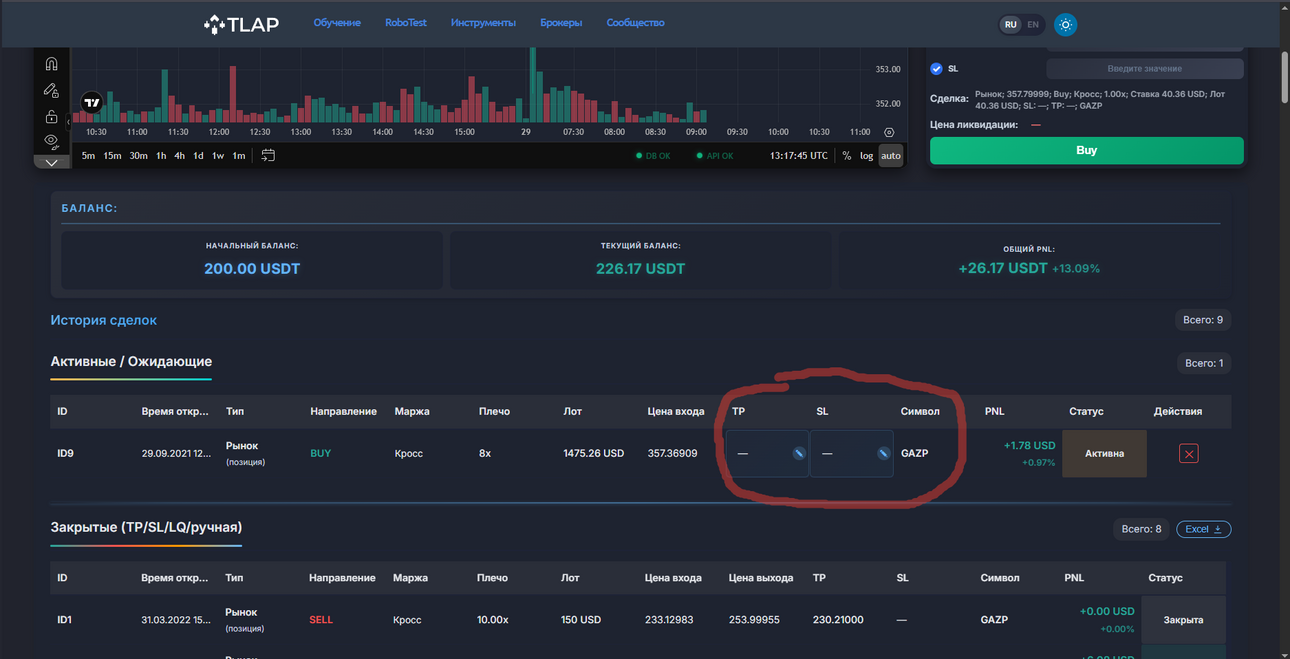
Task: Click the Время откр... header in active table
Action: pos(175,411)
